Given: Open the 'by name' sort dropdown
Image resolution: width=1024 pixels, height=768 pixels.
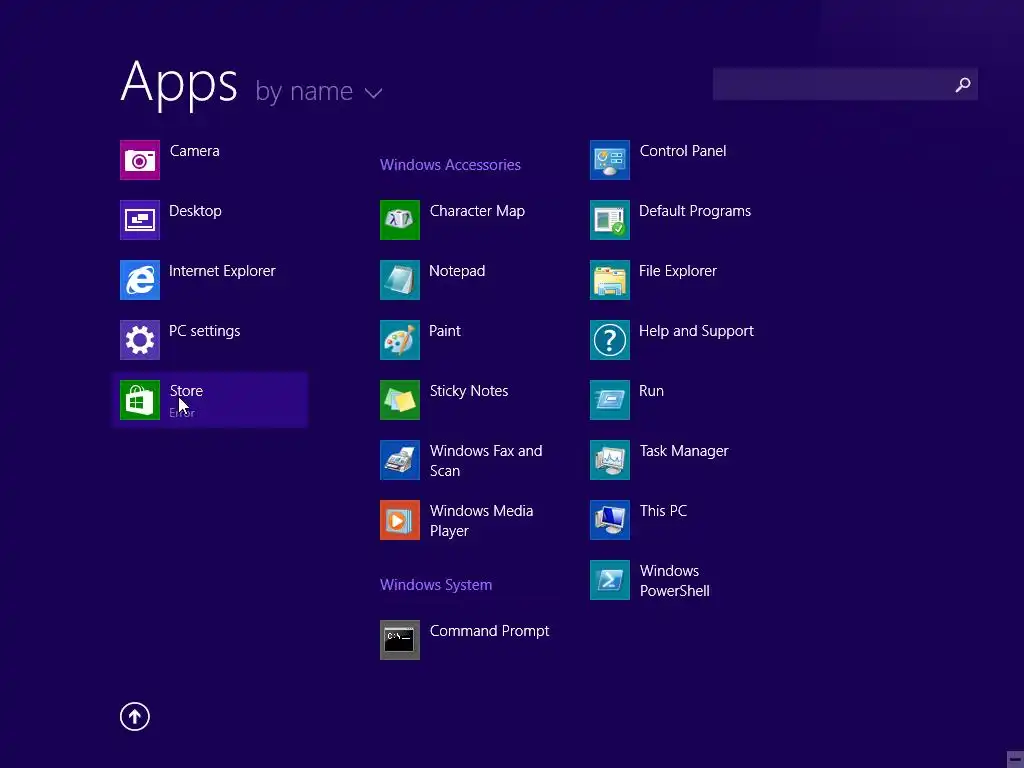Looking at the screenshot, I should [x=318, y=91].
